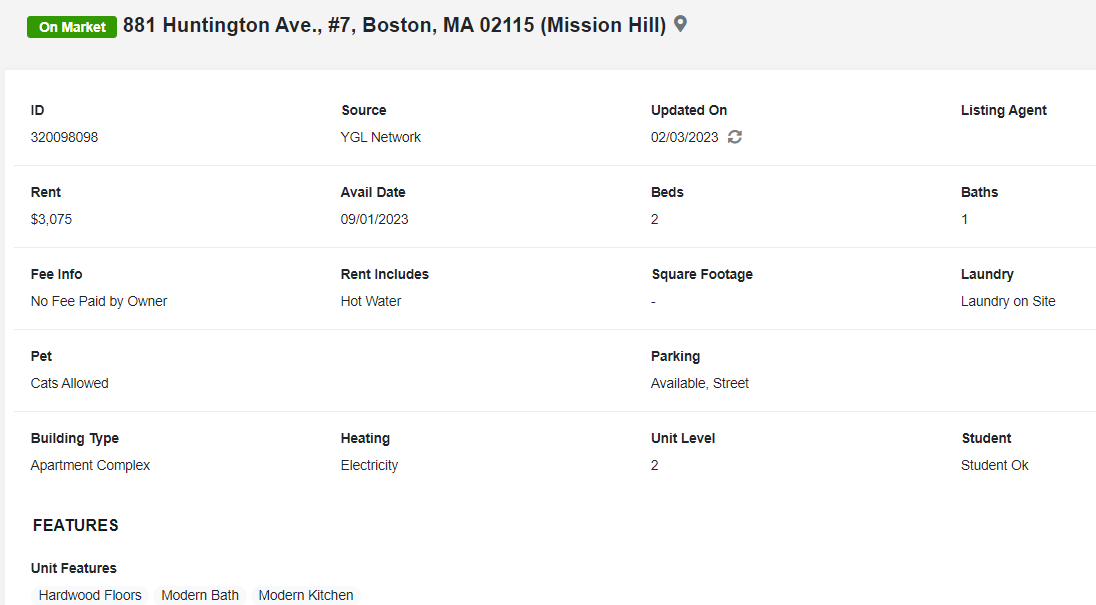This screenshot has width=1096, height=605.
Task: Click the 09/01/2023 avail date value
Action: click(374, 219)
